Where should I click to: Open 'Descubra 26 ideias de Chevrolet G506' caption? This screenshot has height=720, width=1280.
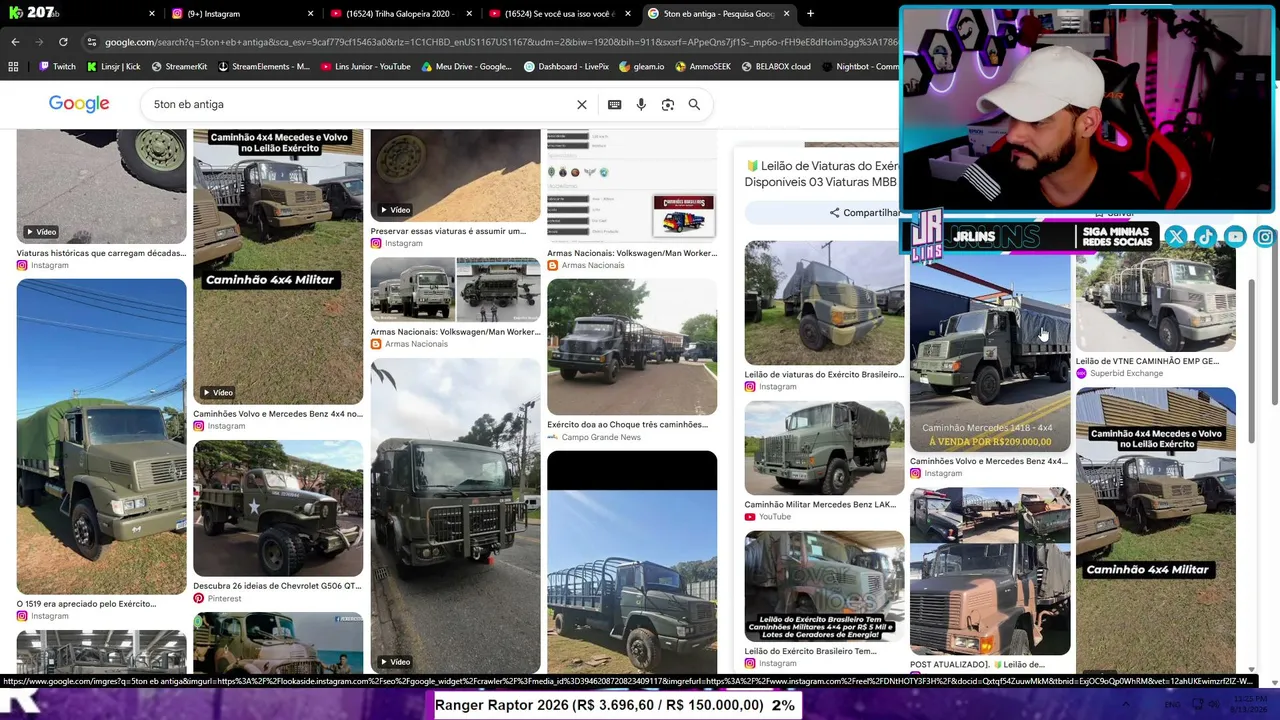(277, 586)
